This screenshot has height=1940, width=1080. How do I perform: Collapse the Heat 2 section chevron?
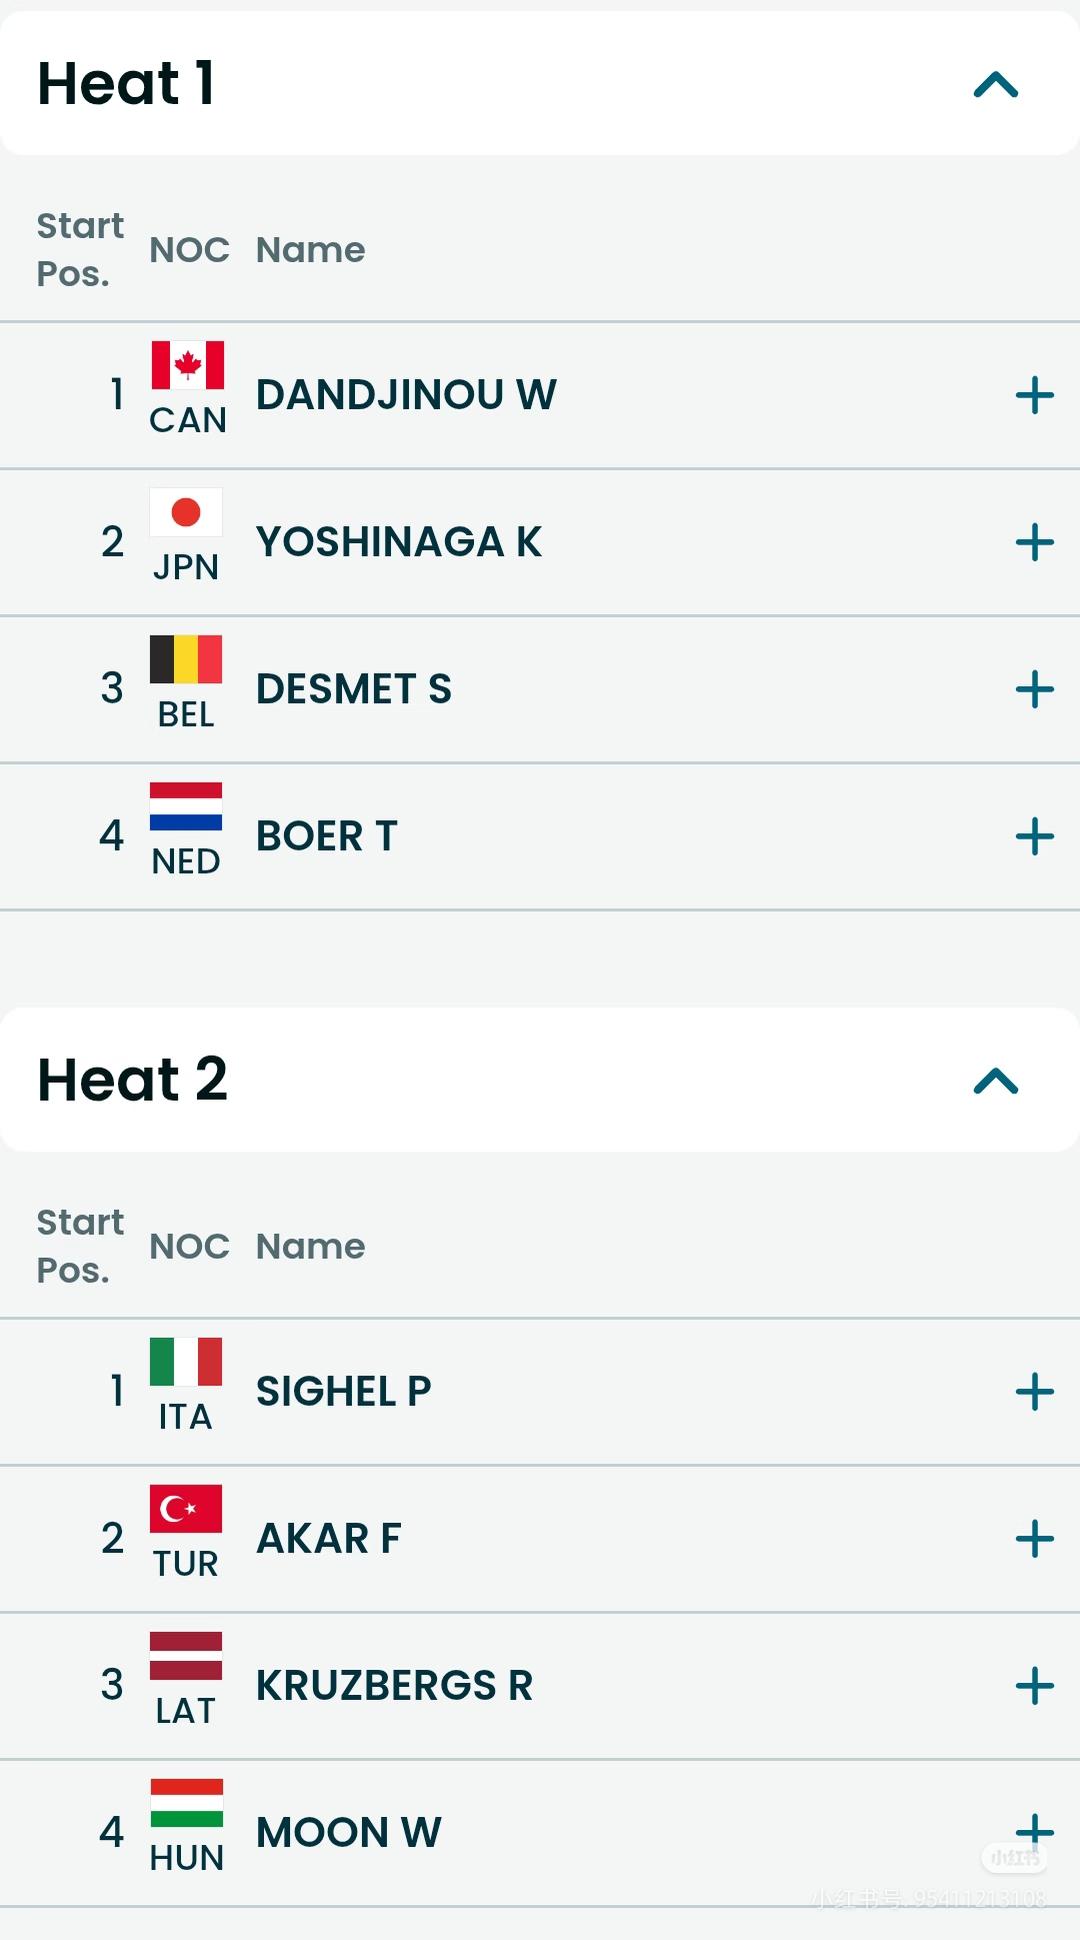point(996,1081)
